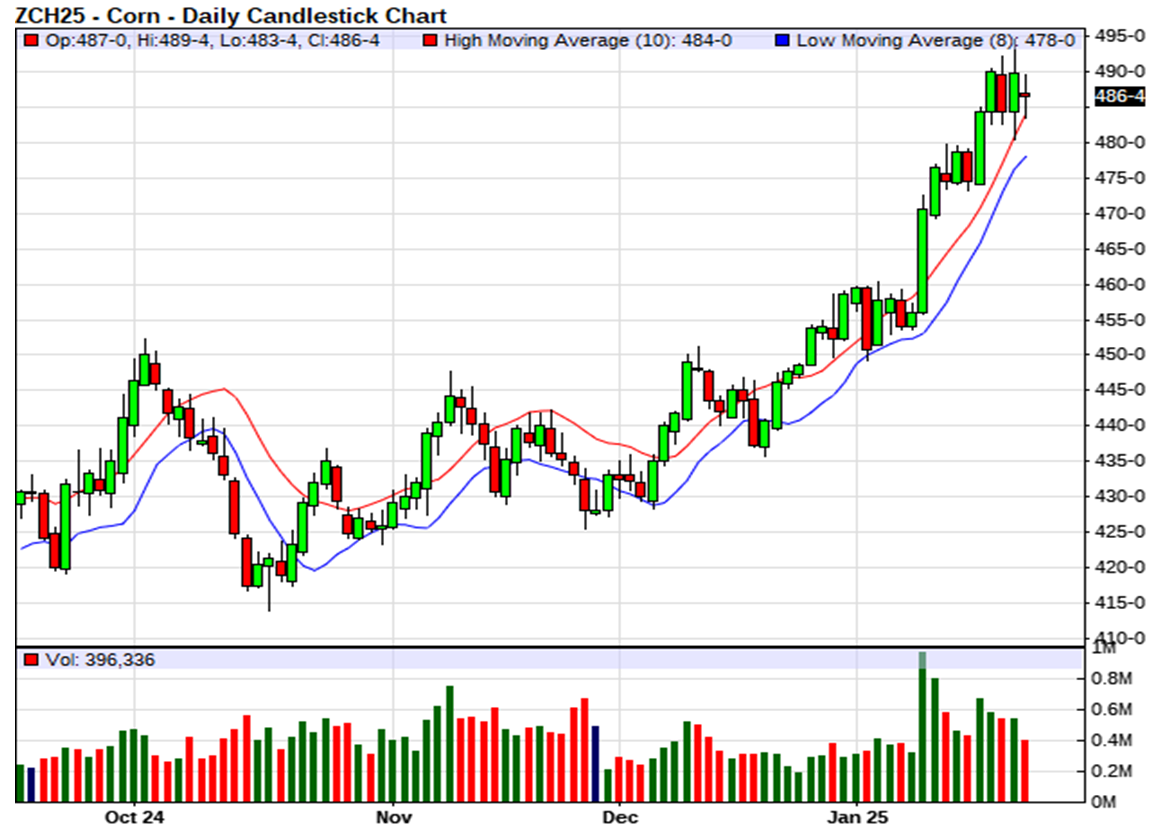Viewport: 1158px width, 830px height.
Task: Click the blue volume bar before Dec
Action: tap(595, 764)
